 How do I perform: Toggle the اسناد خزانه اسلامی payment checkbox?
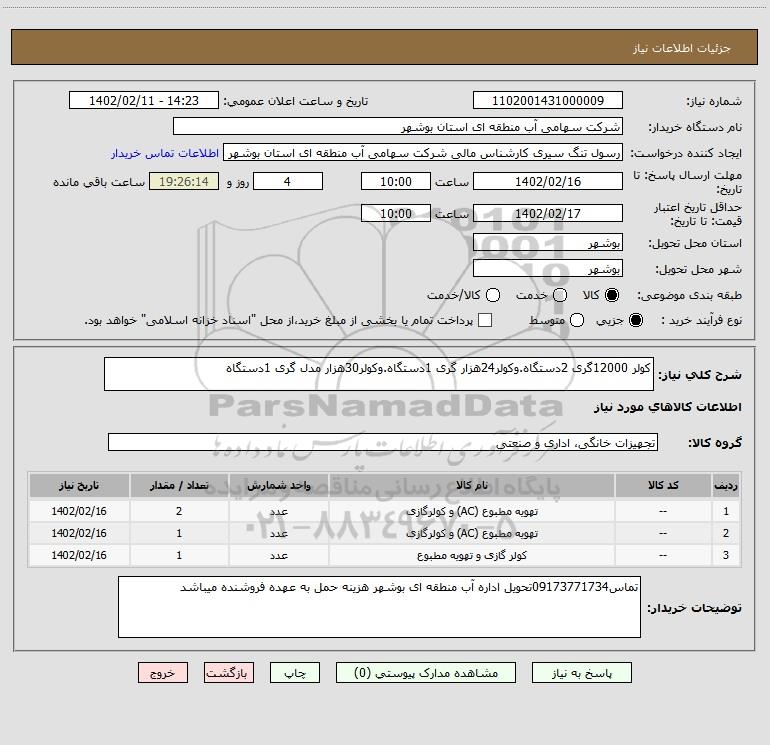[x=485, y=320]
